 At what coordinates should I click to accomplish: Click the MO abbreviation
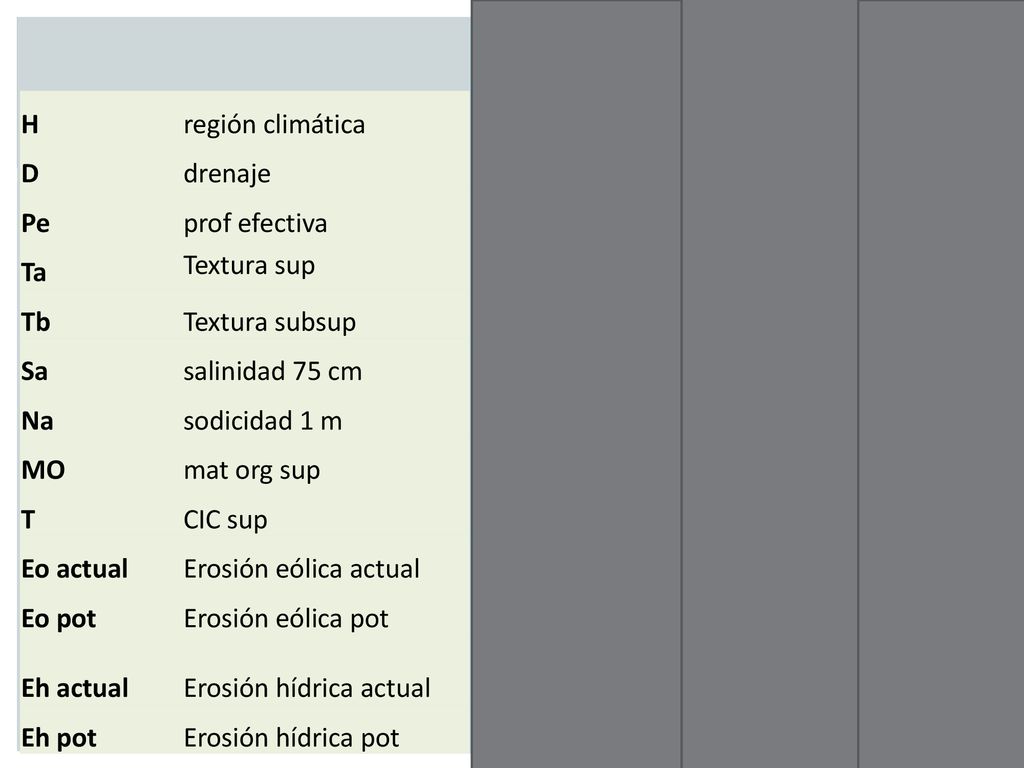tap(43, 470)
